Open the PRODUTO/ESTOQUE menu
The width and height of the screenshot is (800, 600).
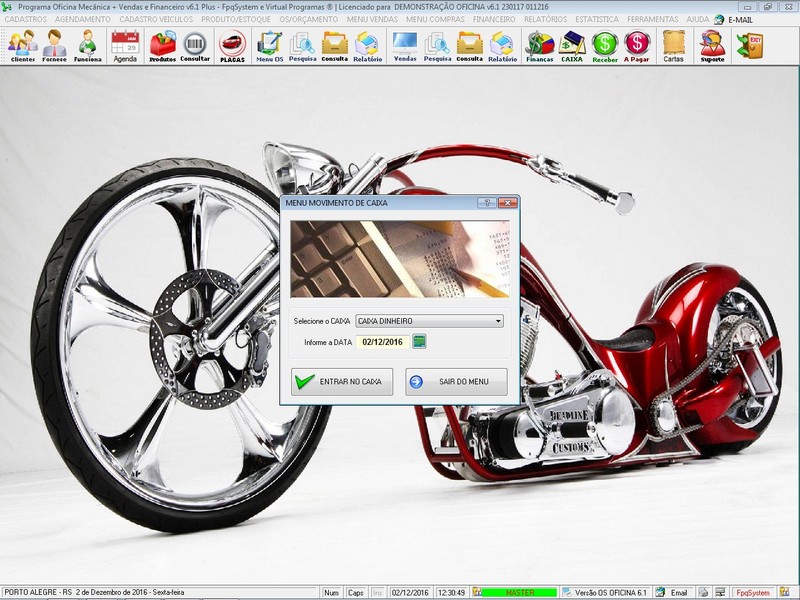coord(236,19)
